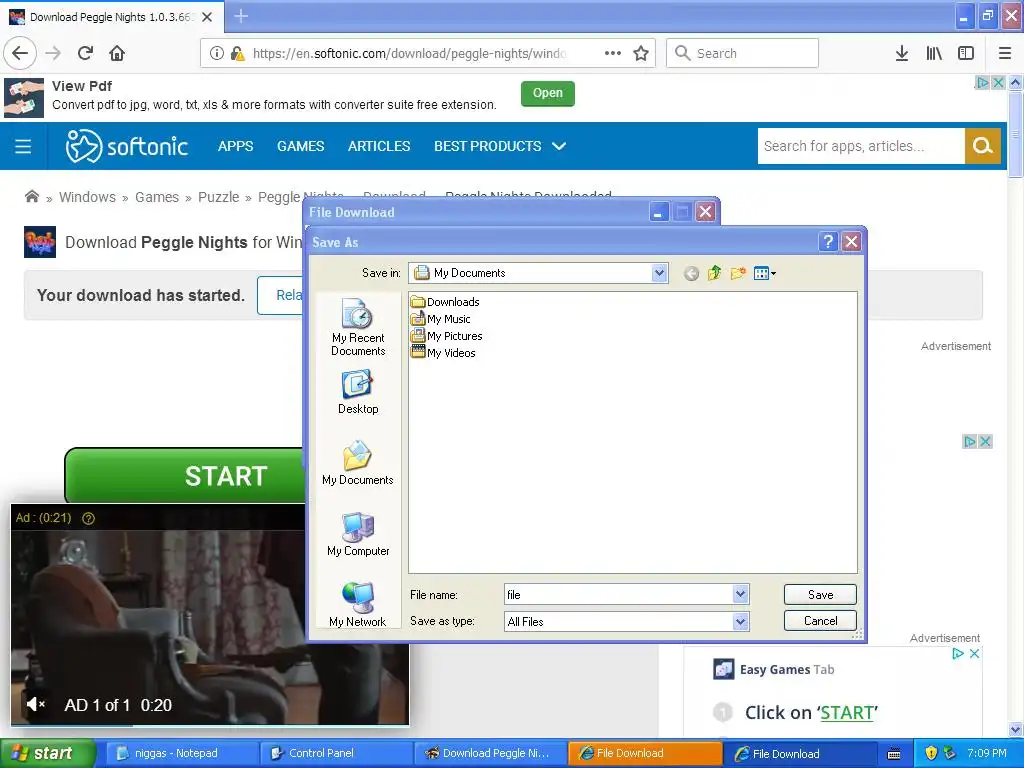Expand the Save in folder dropdown
The height and width of the screenshot is (768, 1024).
660,273
